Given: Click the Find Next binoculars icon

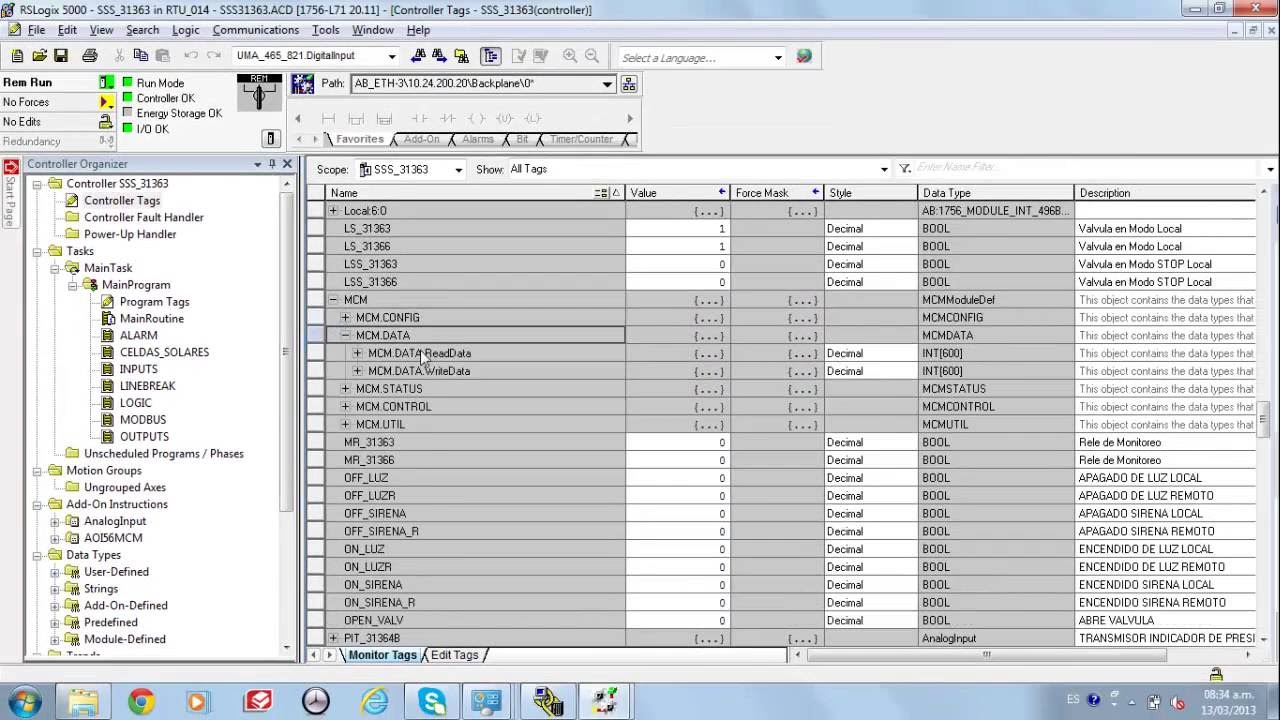Looking at the screenshot, I should (x=439, y=56).
